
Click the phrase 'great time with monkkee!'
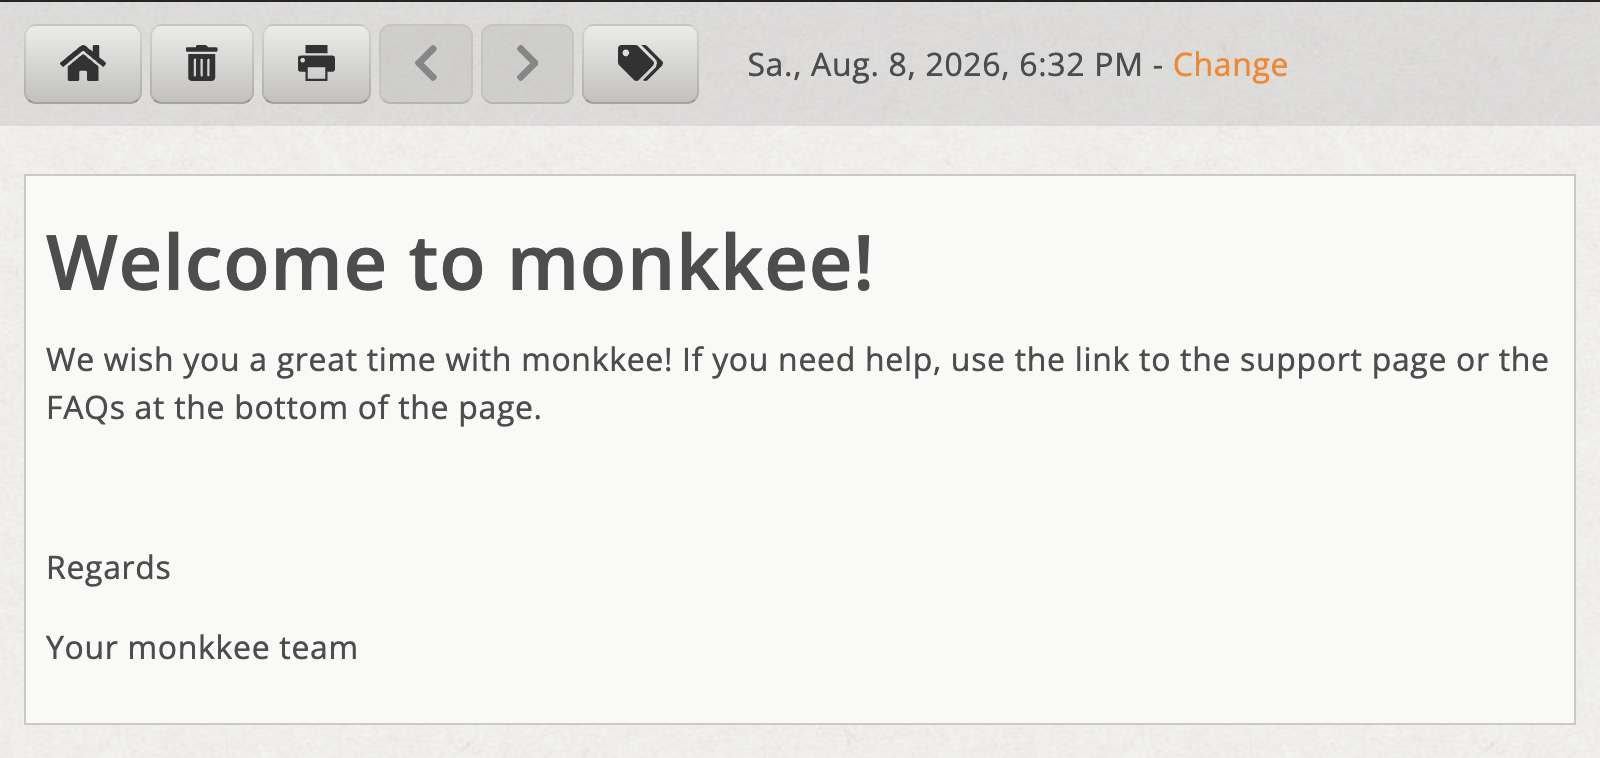pyautogui.click(x=475, y=360)
